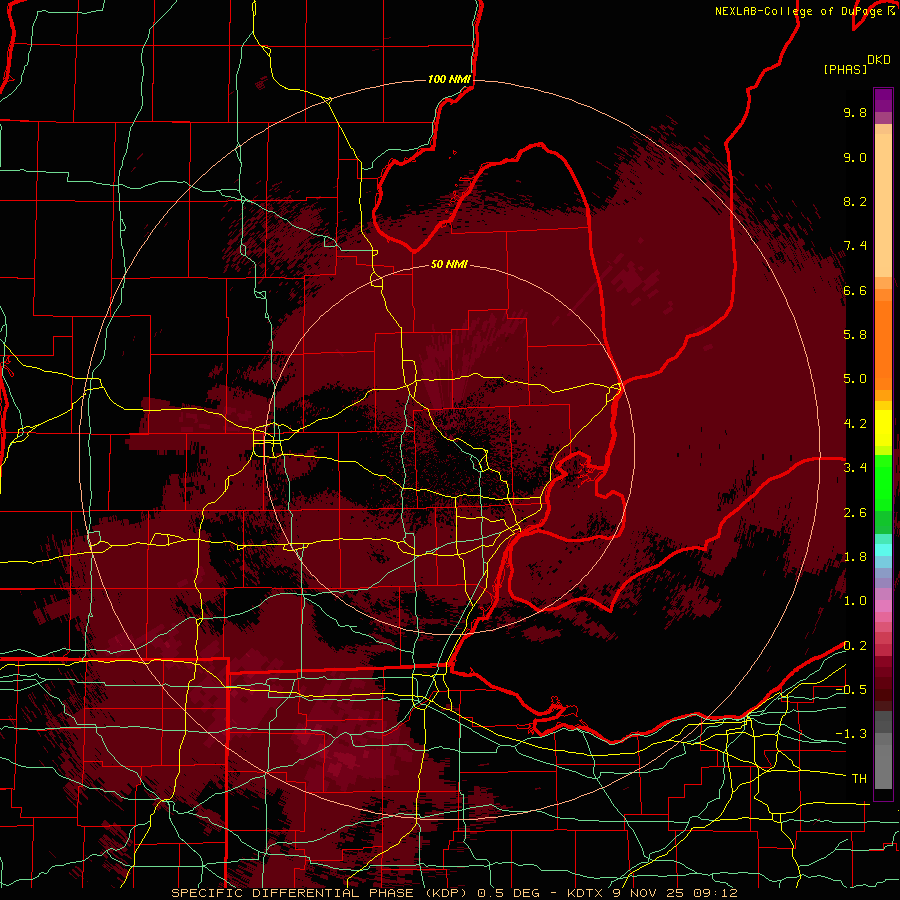
Task: Click the NEXLAB-College of DuPage credit text
Action: (804, 11)
